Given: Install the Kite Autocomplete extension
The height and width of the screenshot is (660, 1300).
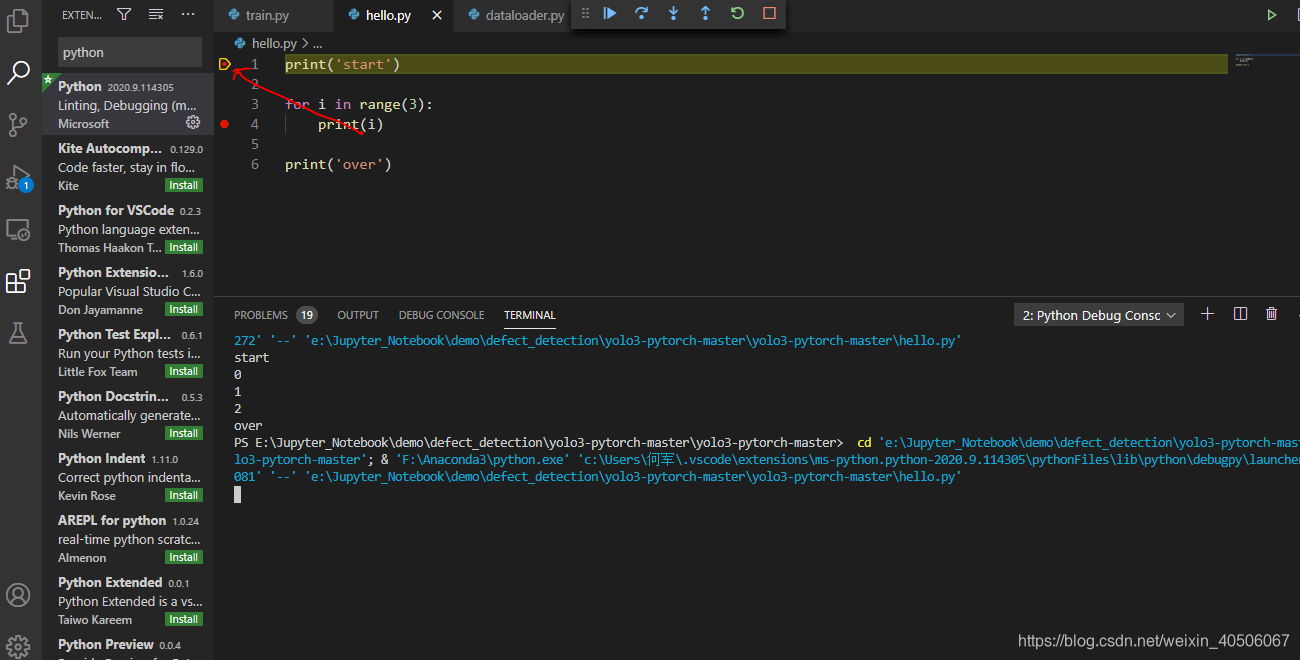Looking at the screenshot, I should pyautogui.click(x=184, y=185).
